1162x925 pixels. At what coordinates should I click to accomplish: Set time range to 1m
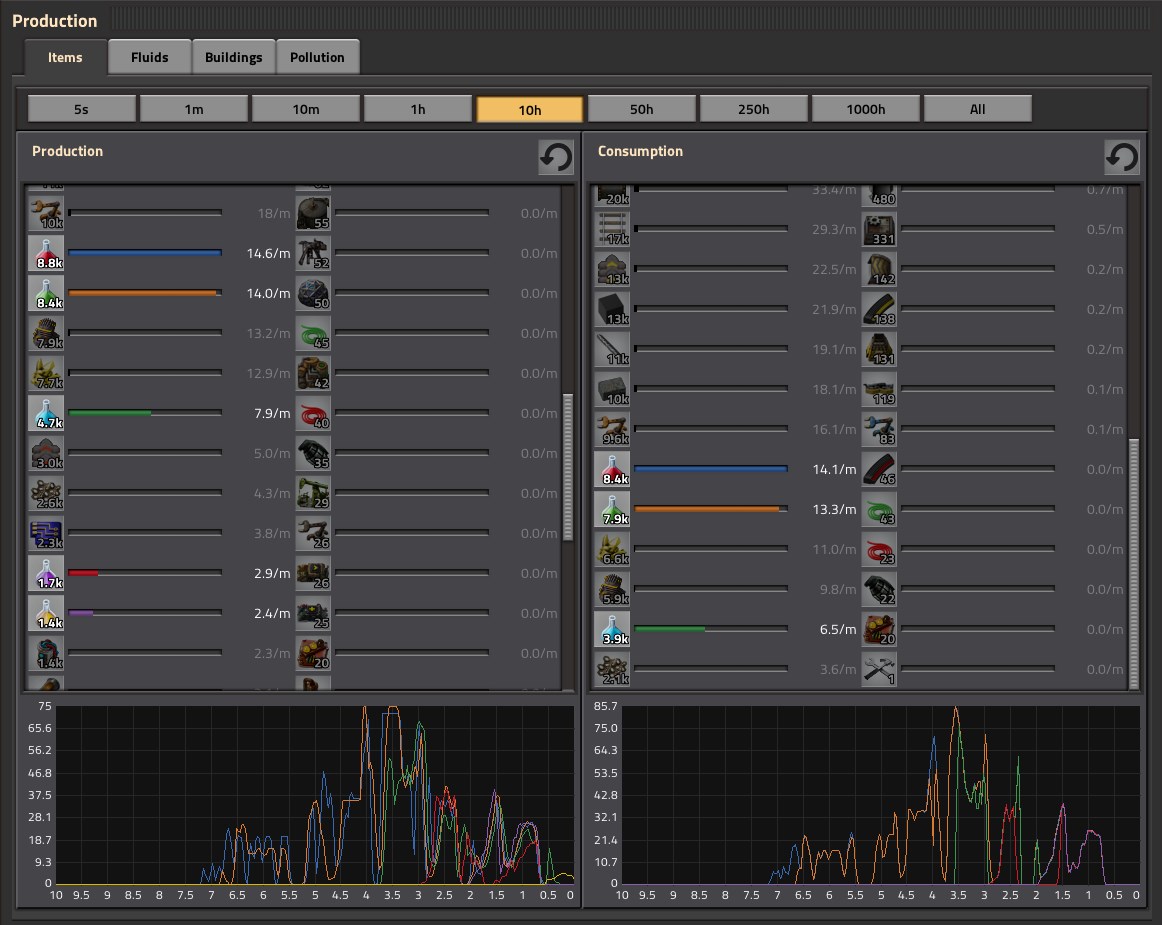coord(193,109)
